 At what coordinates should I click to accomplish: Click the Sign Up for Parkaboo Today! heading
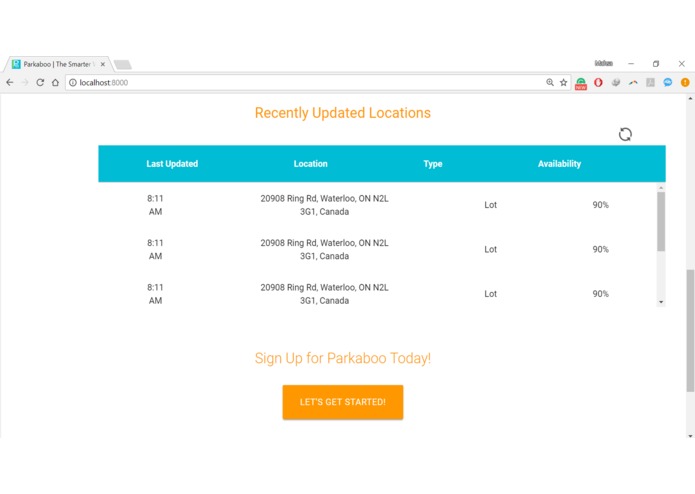[343, 358]
